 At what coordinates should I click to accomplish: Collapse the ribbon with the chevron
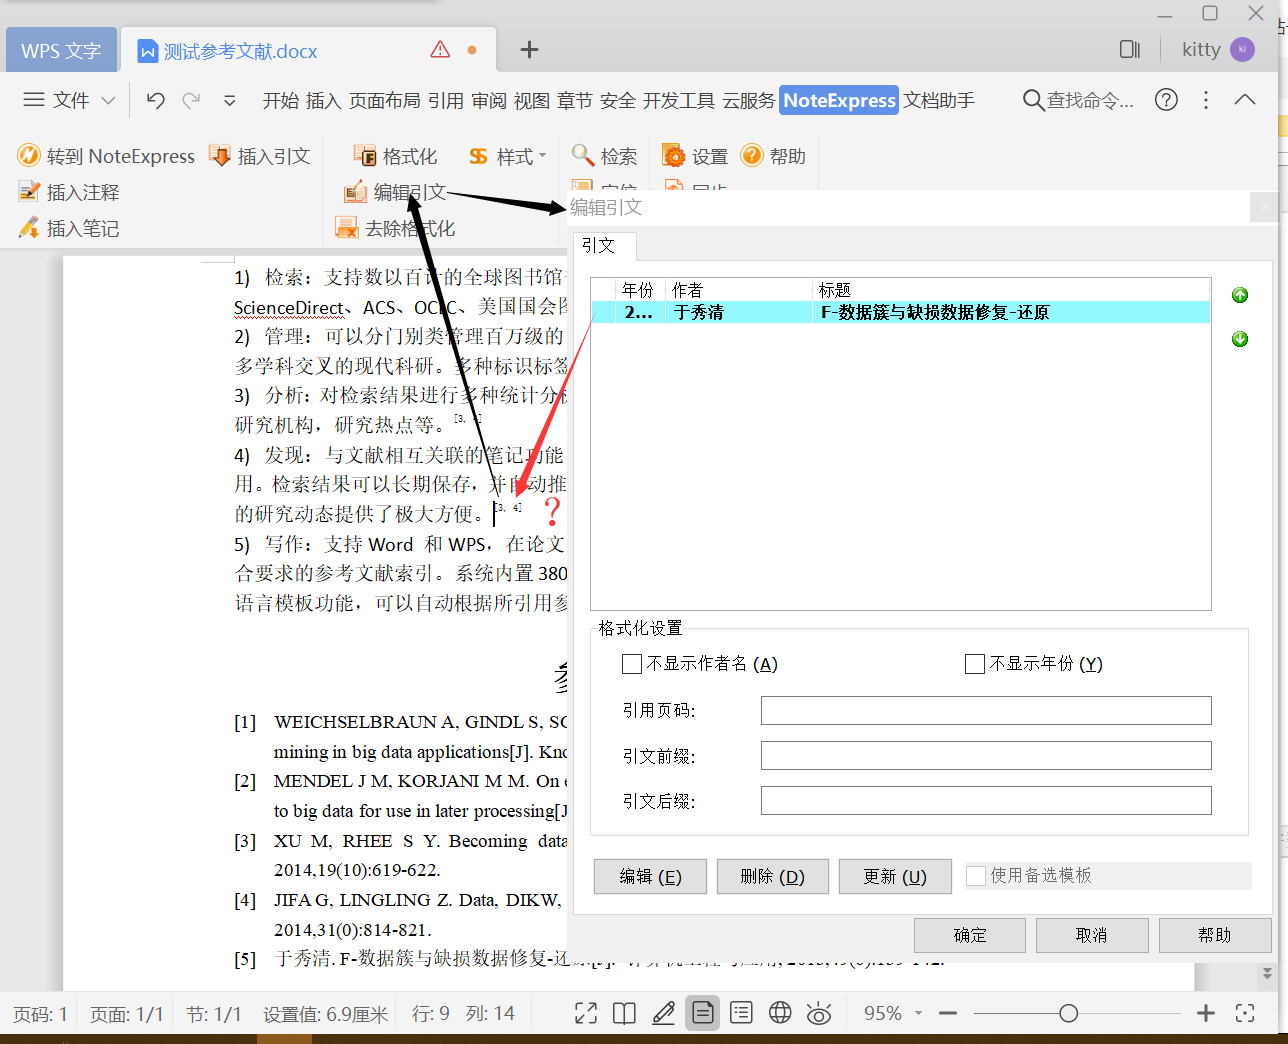(x=1245, y=100)
